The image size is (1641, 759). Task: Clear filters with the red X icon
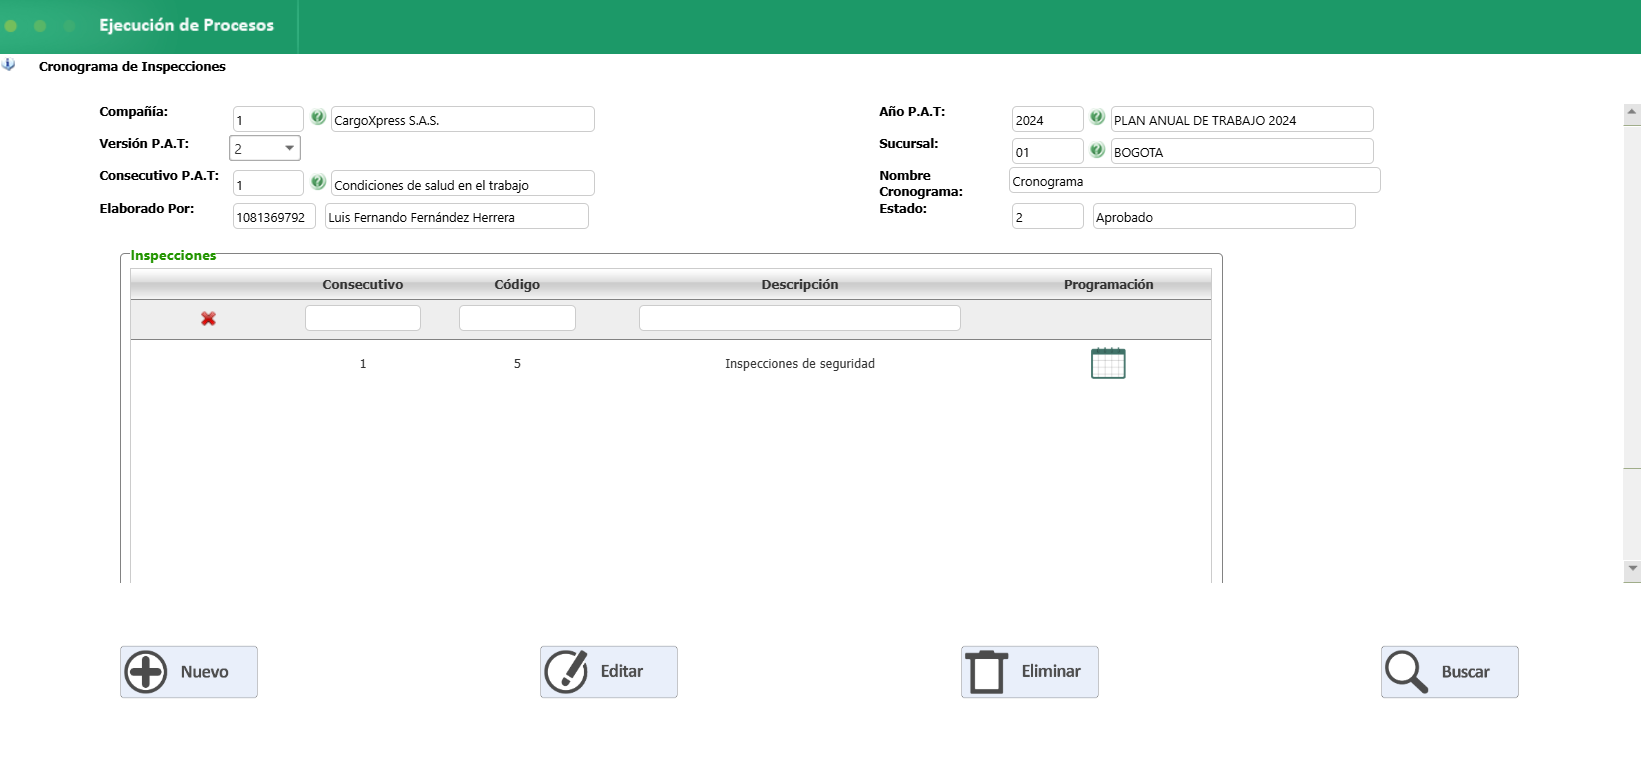pyautogui.click(x=208, y=319)
